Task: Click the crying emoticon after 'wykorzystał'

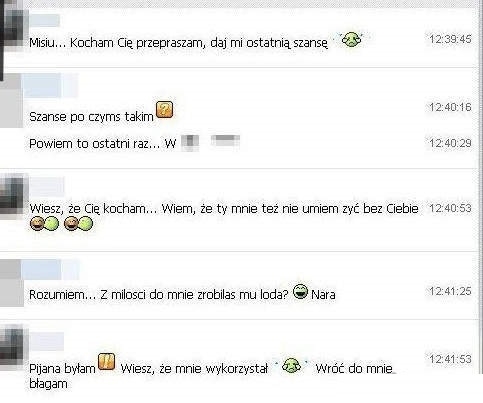Action: (x=291, y=366)
